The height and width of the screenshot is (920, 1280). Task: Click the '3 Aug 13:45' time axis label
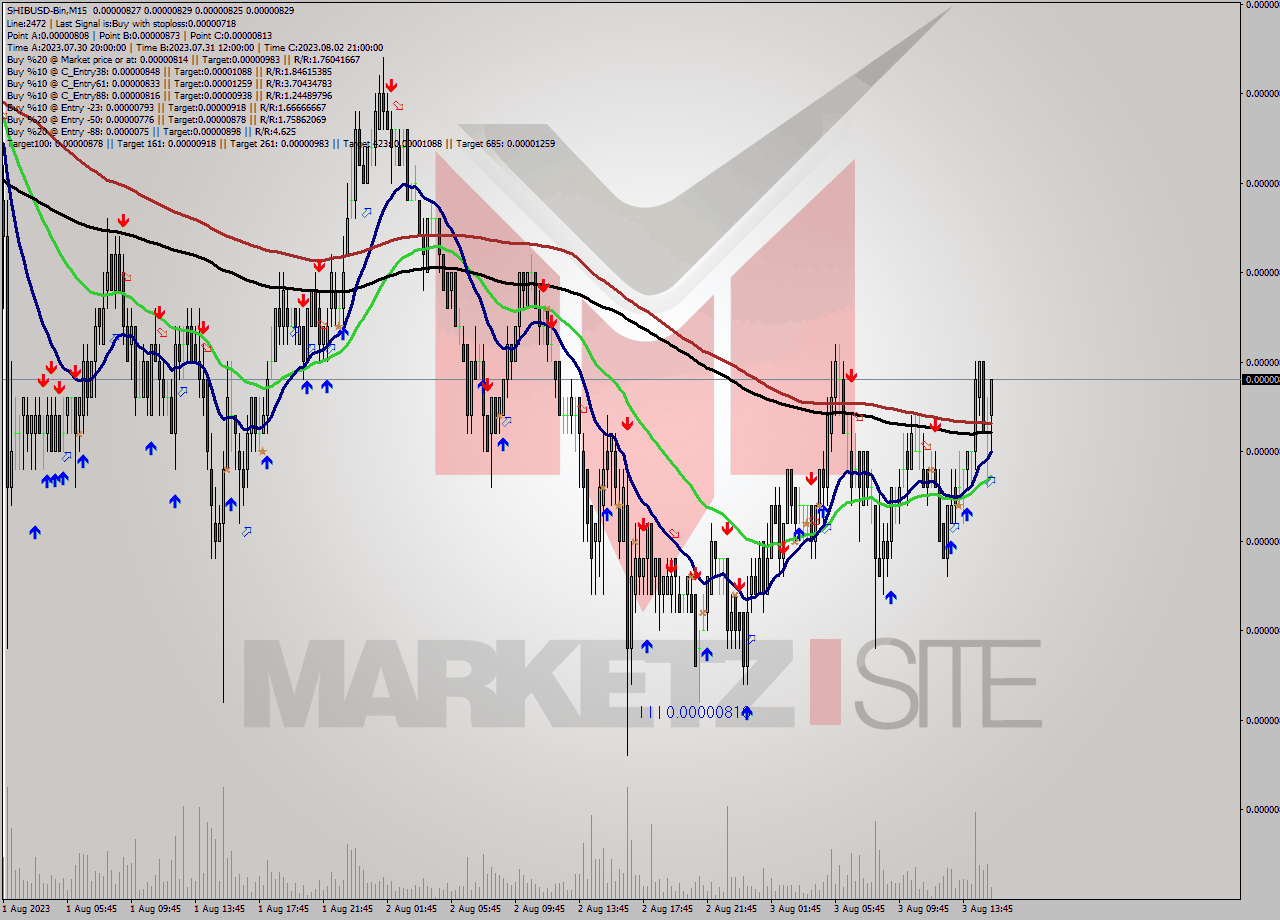(x=987, y=909)
